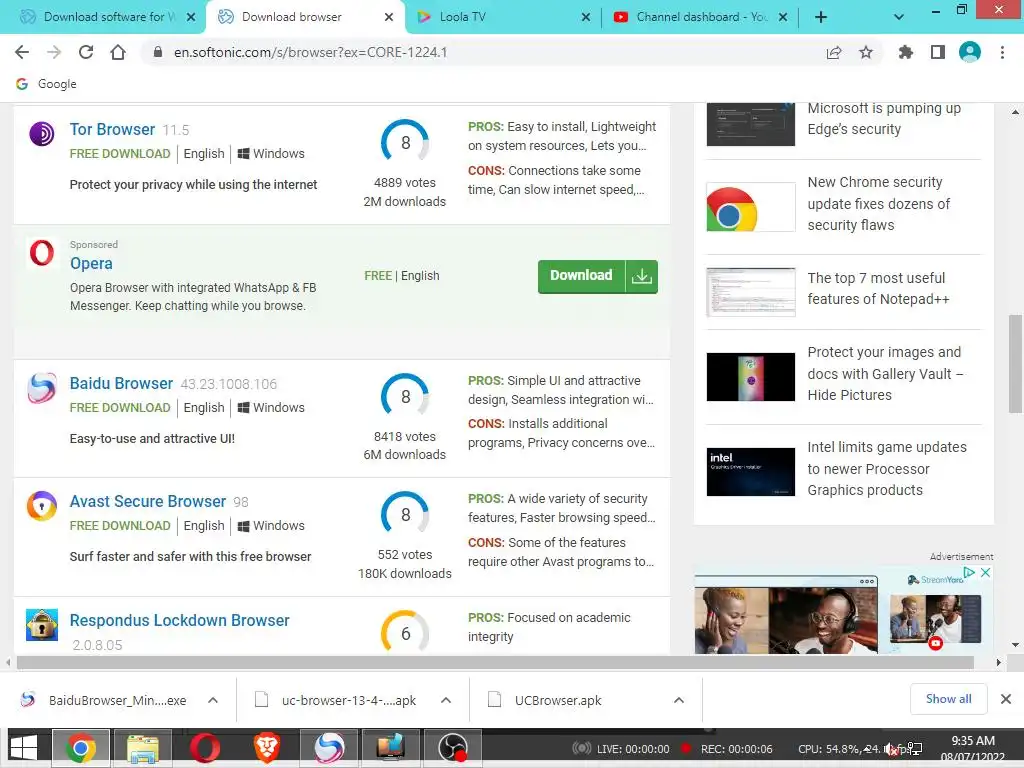Click the Chrome logo article thumbnail

(x=750, y=207)
